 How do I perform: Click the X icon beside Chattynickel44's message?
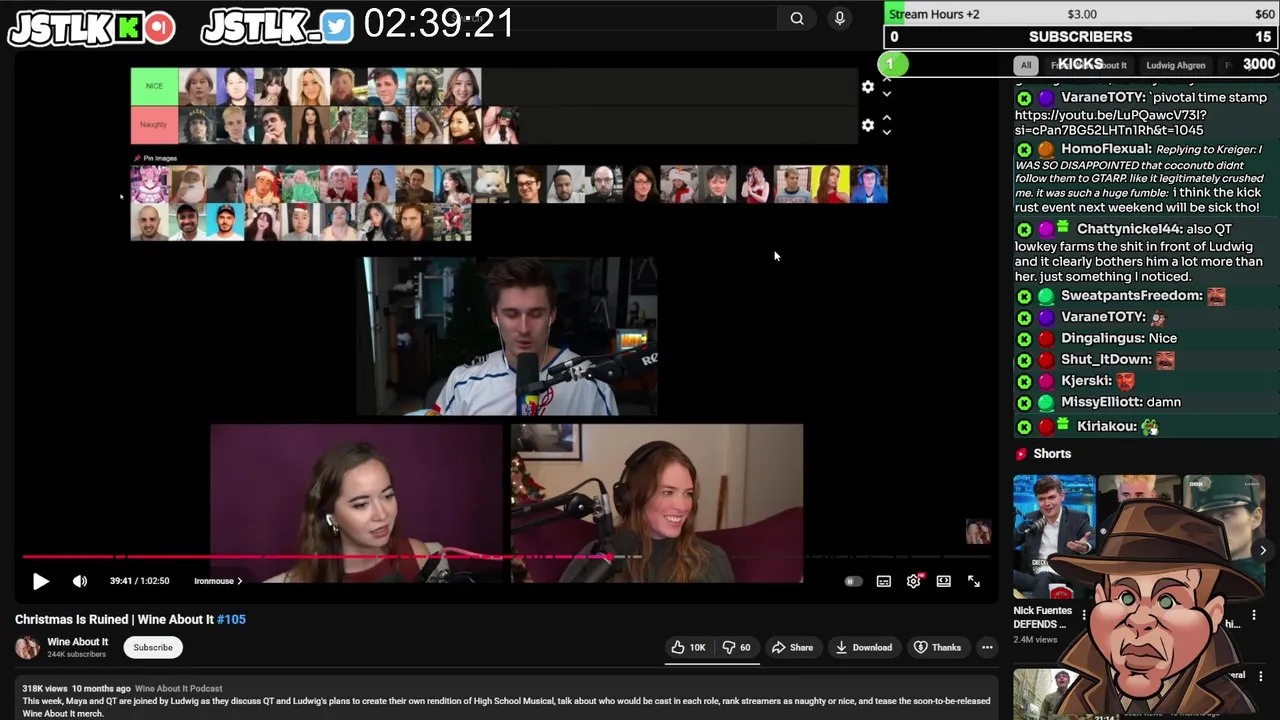[x=1024, y=229]
